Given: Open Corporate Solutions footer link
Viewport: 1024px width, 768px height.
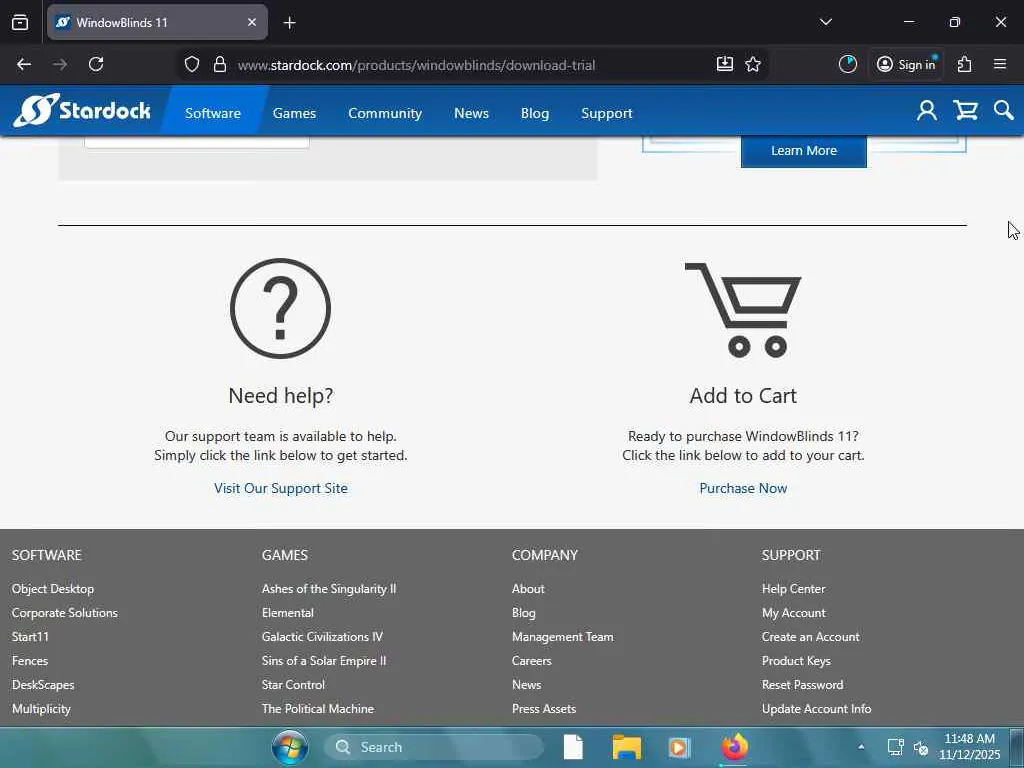Looking at the screenshot, I should 65,613.
